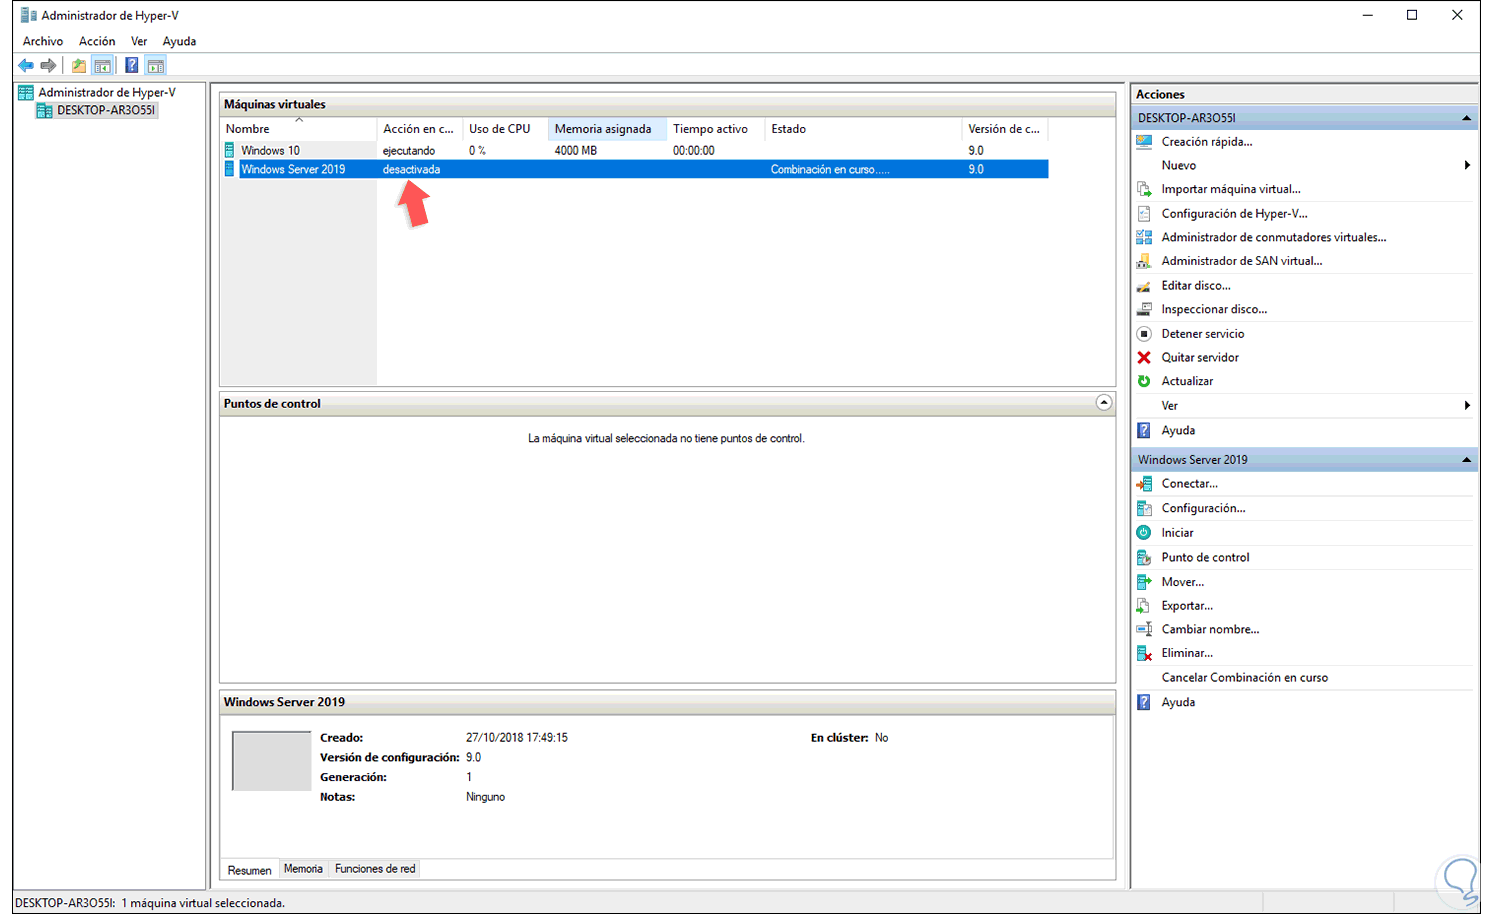Click the Administrador de SAN virtual icon
The height and width of the screenshot is (914, 1494).
(1144, 261)
